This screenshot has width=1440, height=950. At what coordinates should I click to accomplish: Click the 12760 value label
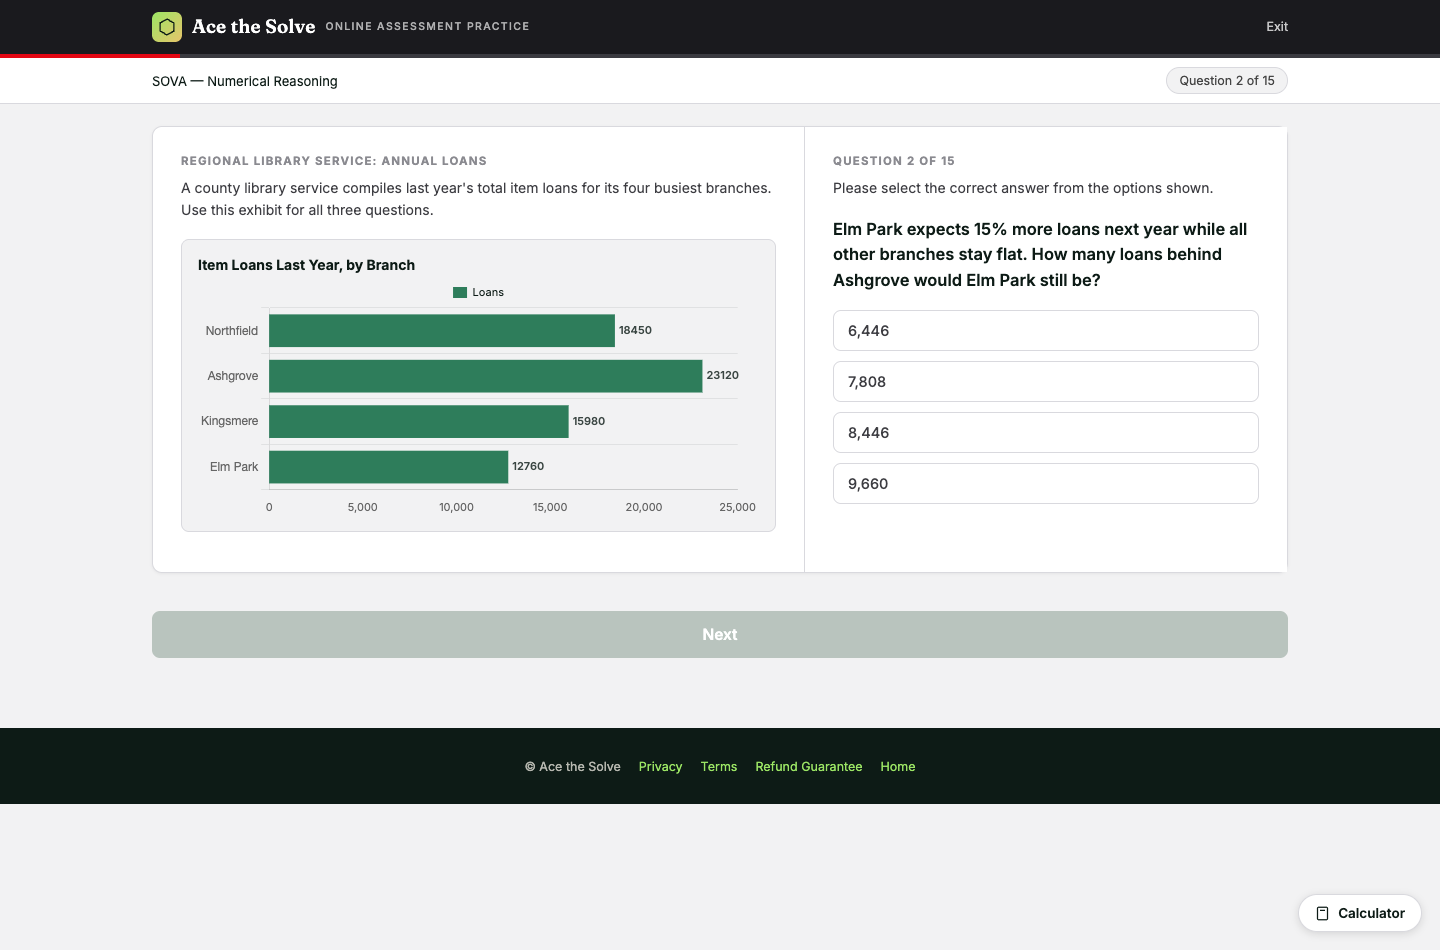point(528,466)
